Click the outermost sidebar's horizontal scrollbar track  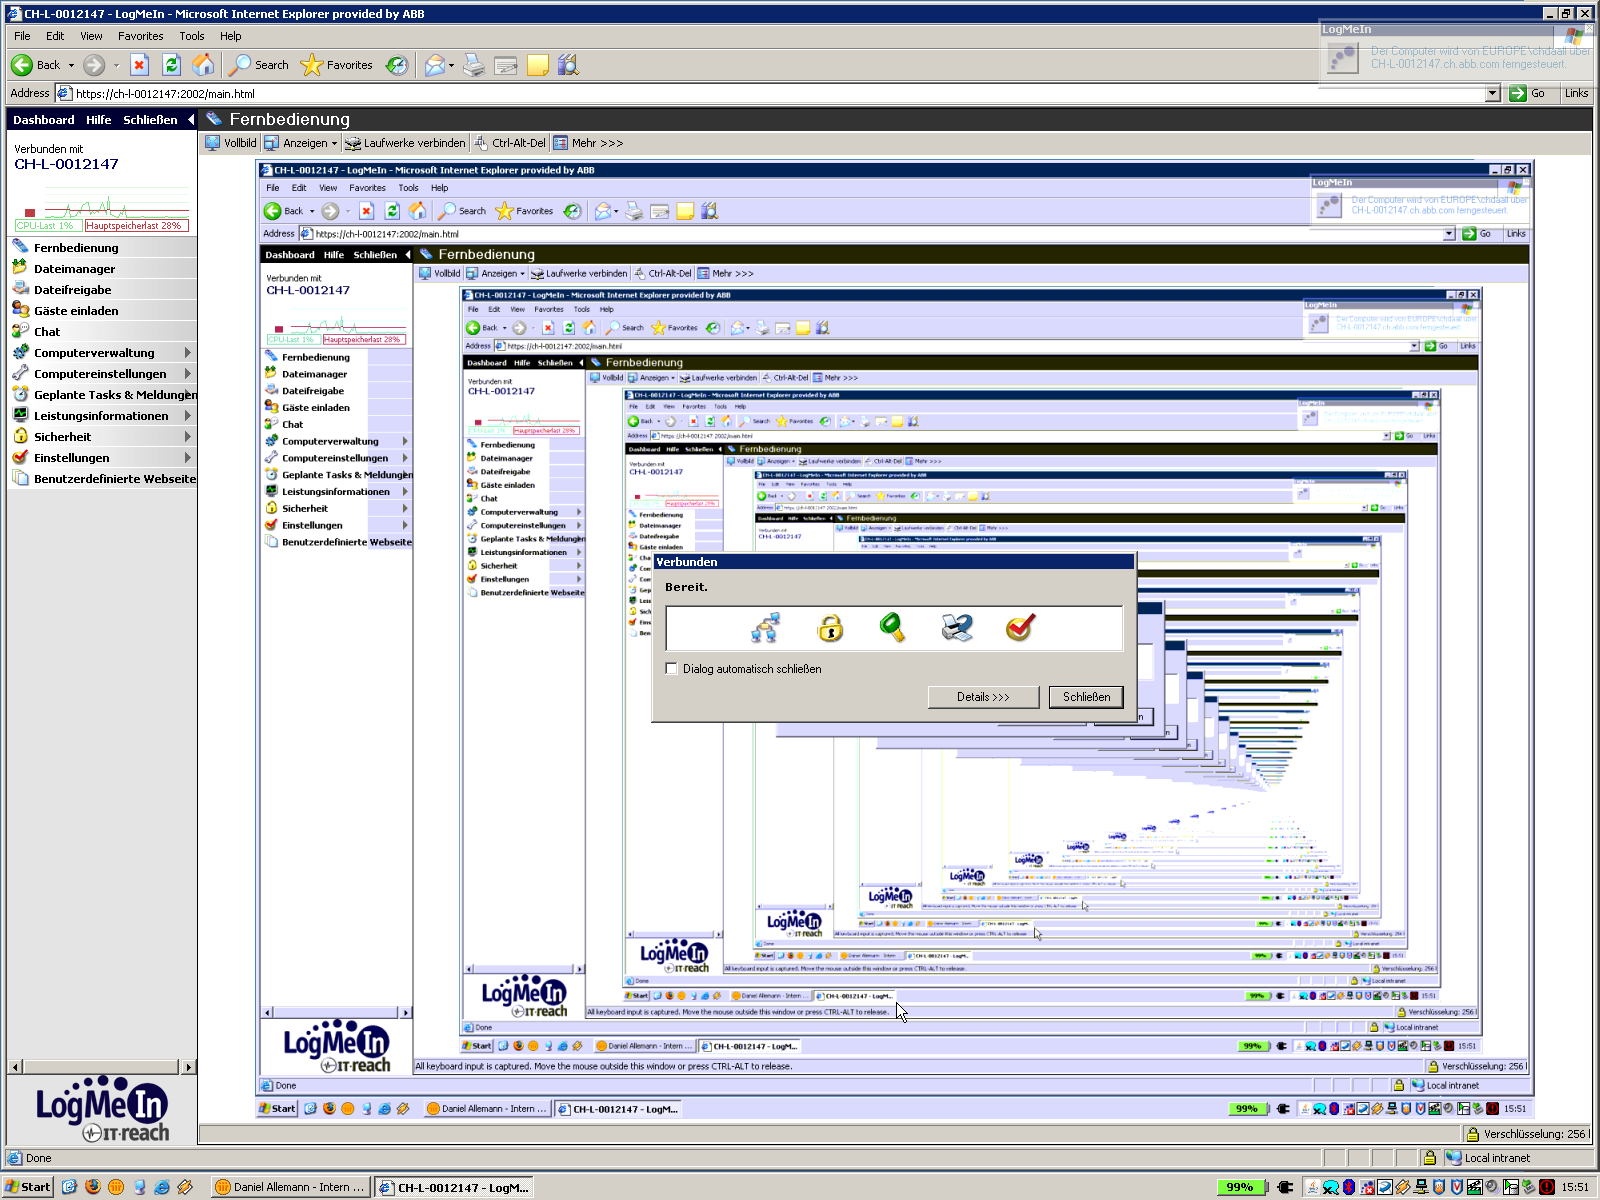(x=100, y=1067)
